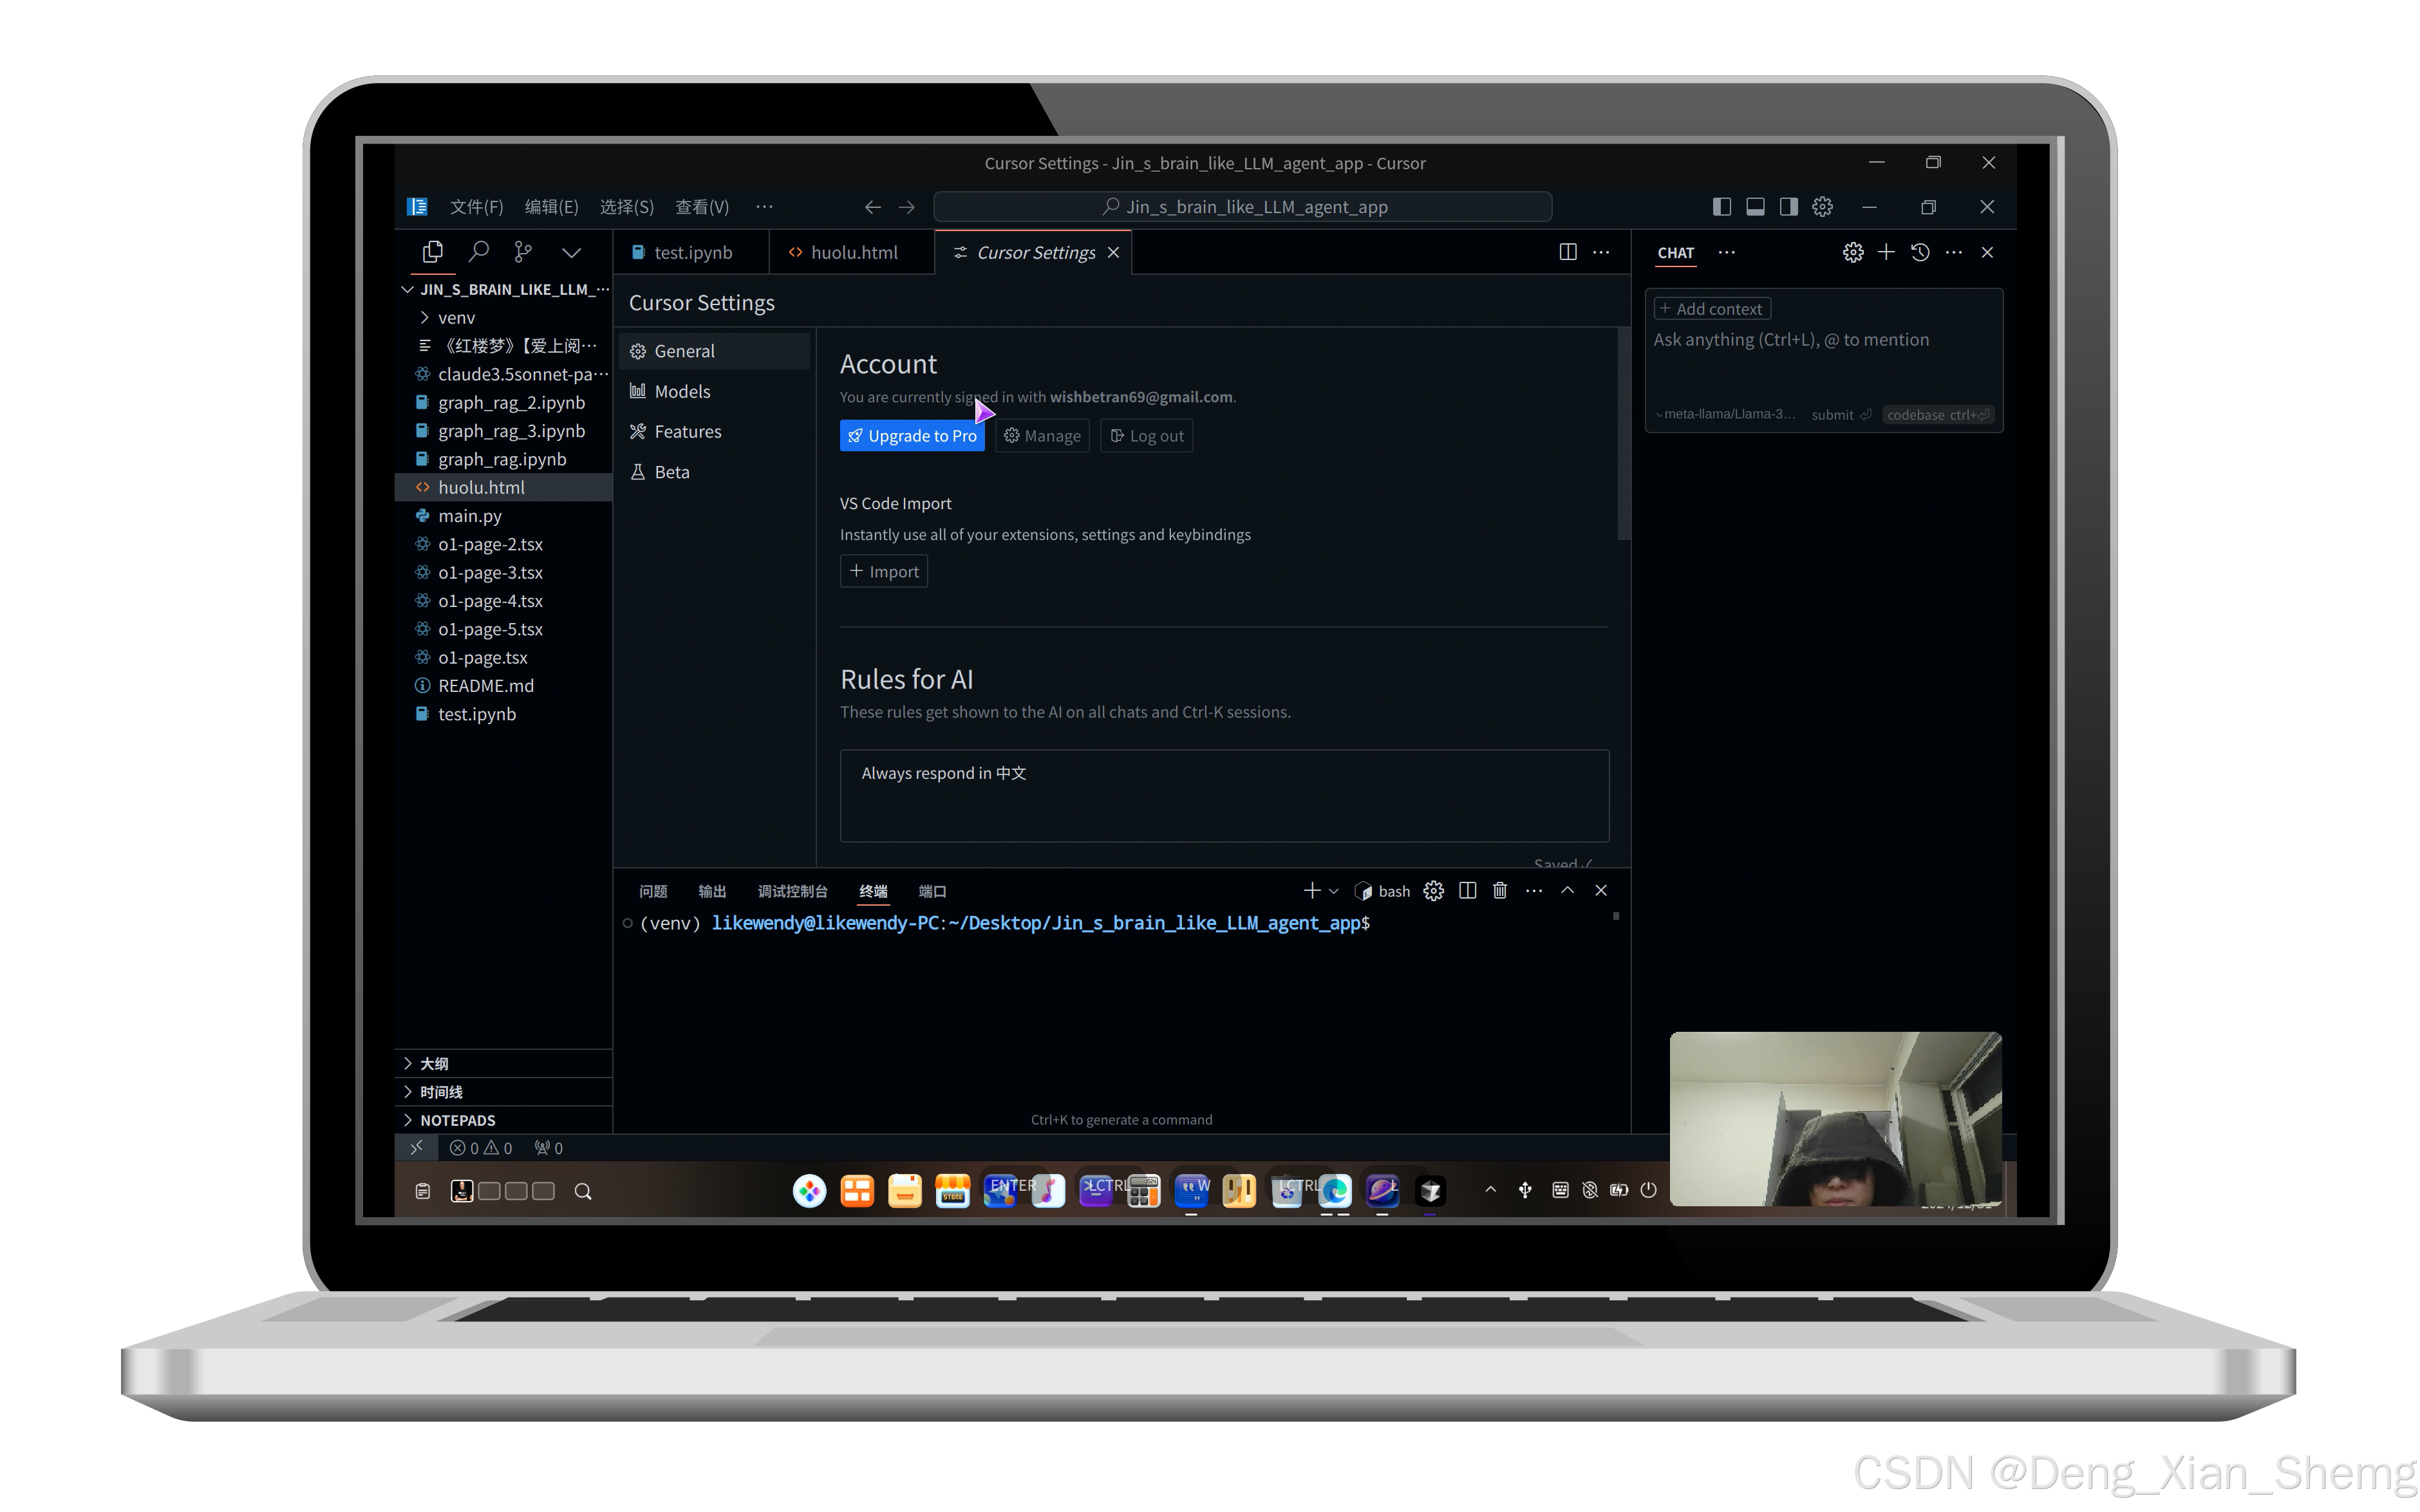Open the new terminal profile dropdown arrow

[1334, 891]
